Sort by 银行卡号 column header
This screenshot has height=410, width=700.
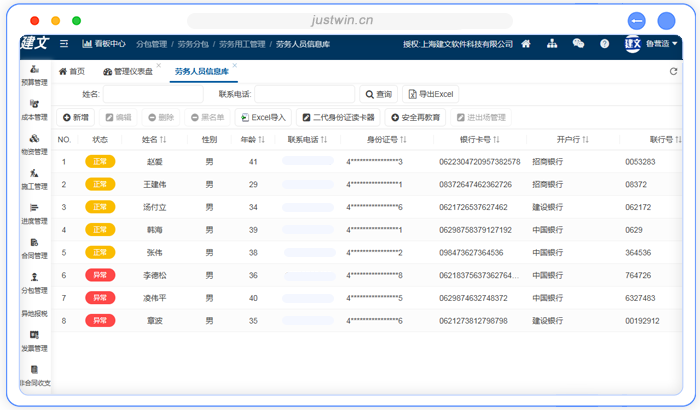[480, 140]
